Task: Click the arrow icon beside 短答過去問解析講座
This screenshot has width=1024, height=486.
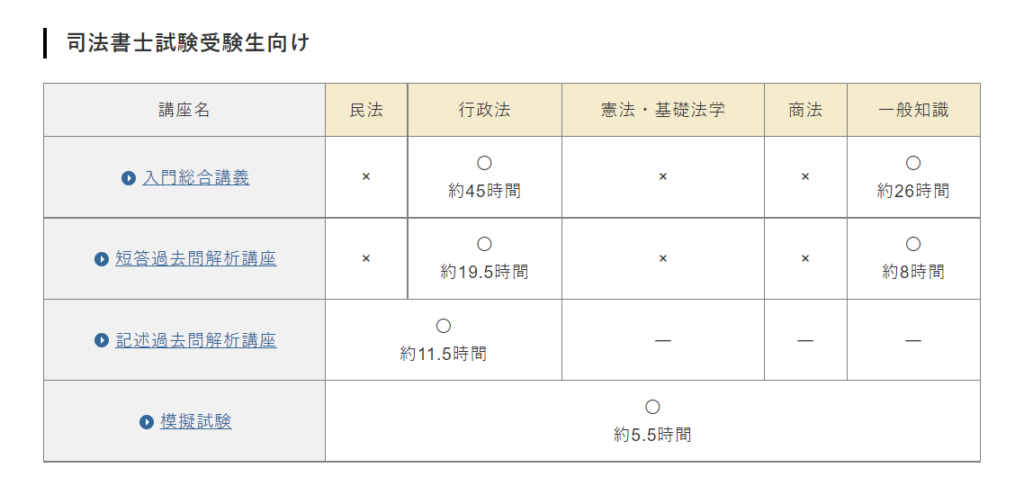Action: tap(101, 259)
